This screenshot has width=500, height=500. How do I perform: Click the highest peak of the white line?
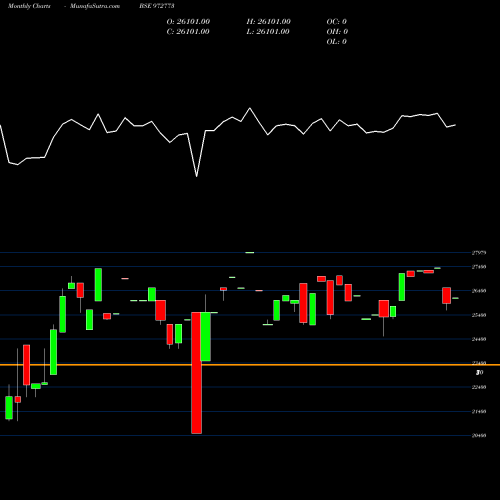[250, 108]
